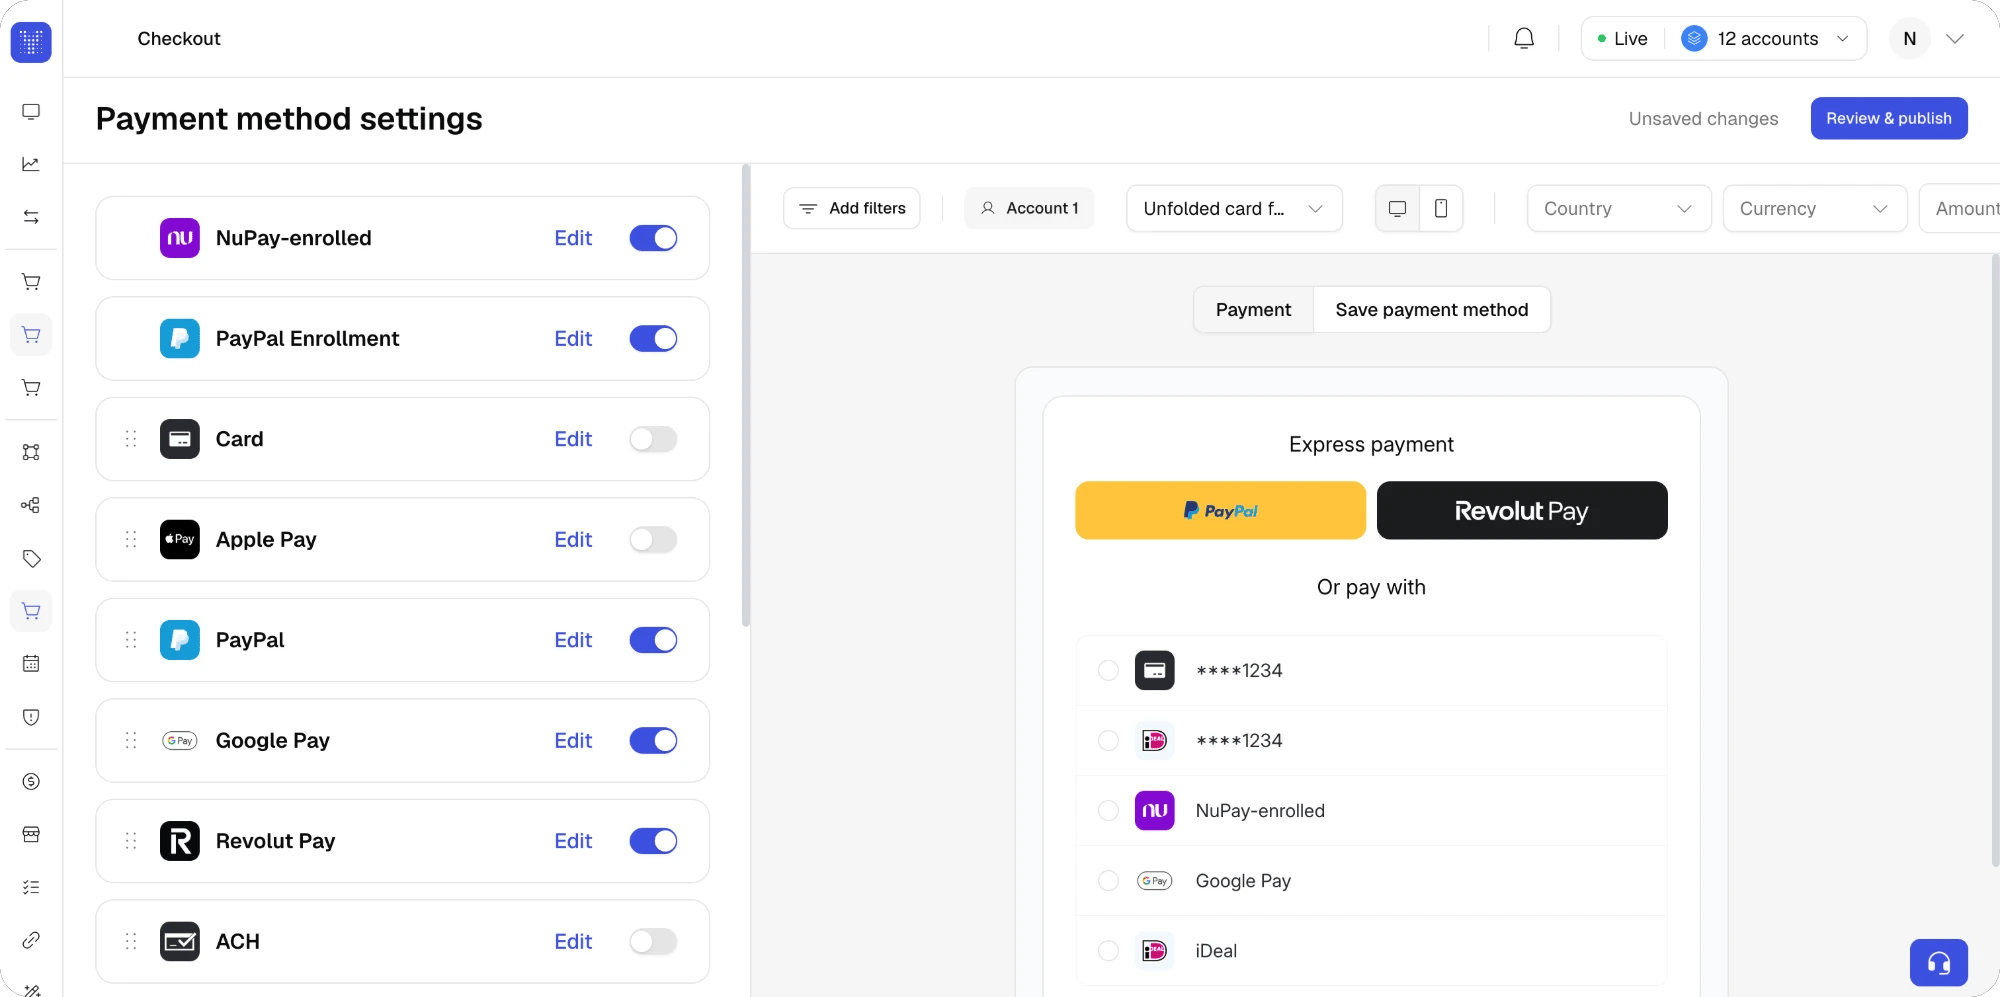Expand the user profile menu chevron
This screenshot has width=2000, height=997.
point(1955,39)
